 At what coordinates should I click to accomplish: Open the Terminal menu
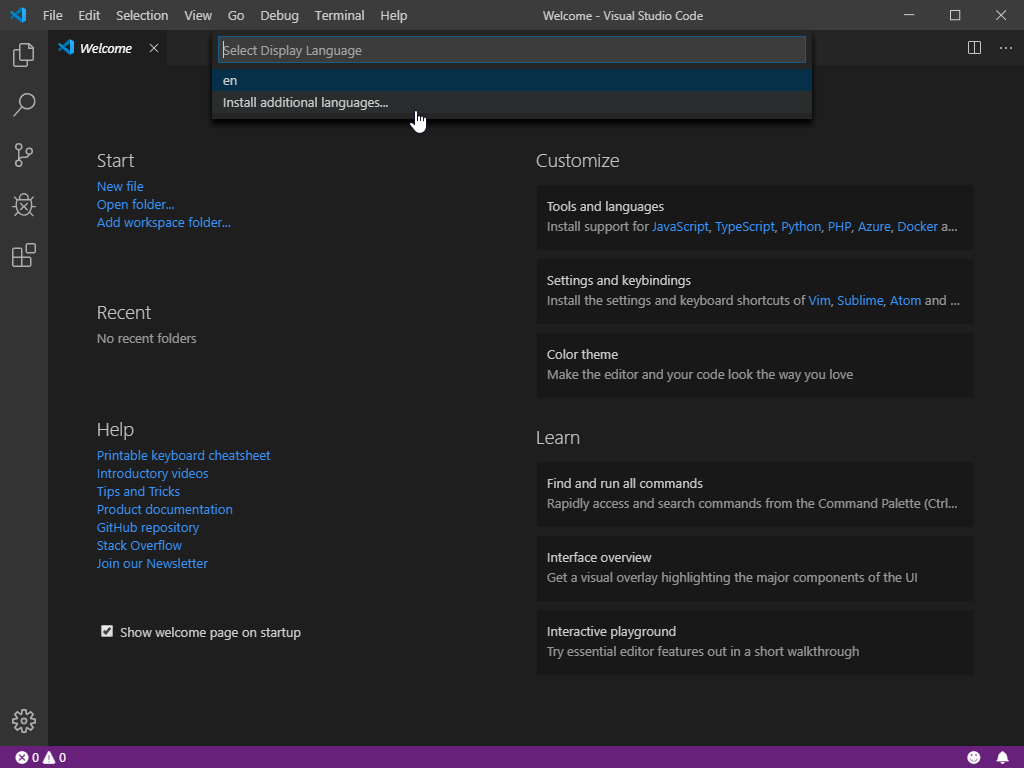[x=339, y=16]
